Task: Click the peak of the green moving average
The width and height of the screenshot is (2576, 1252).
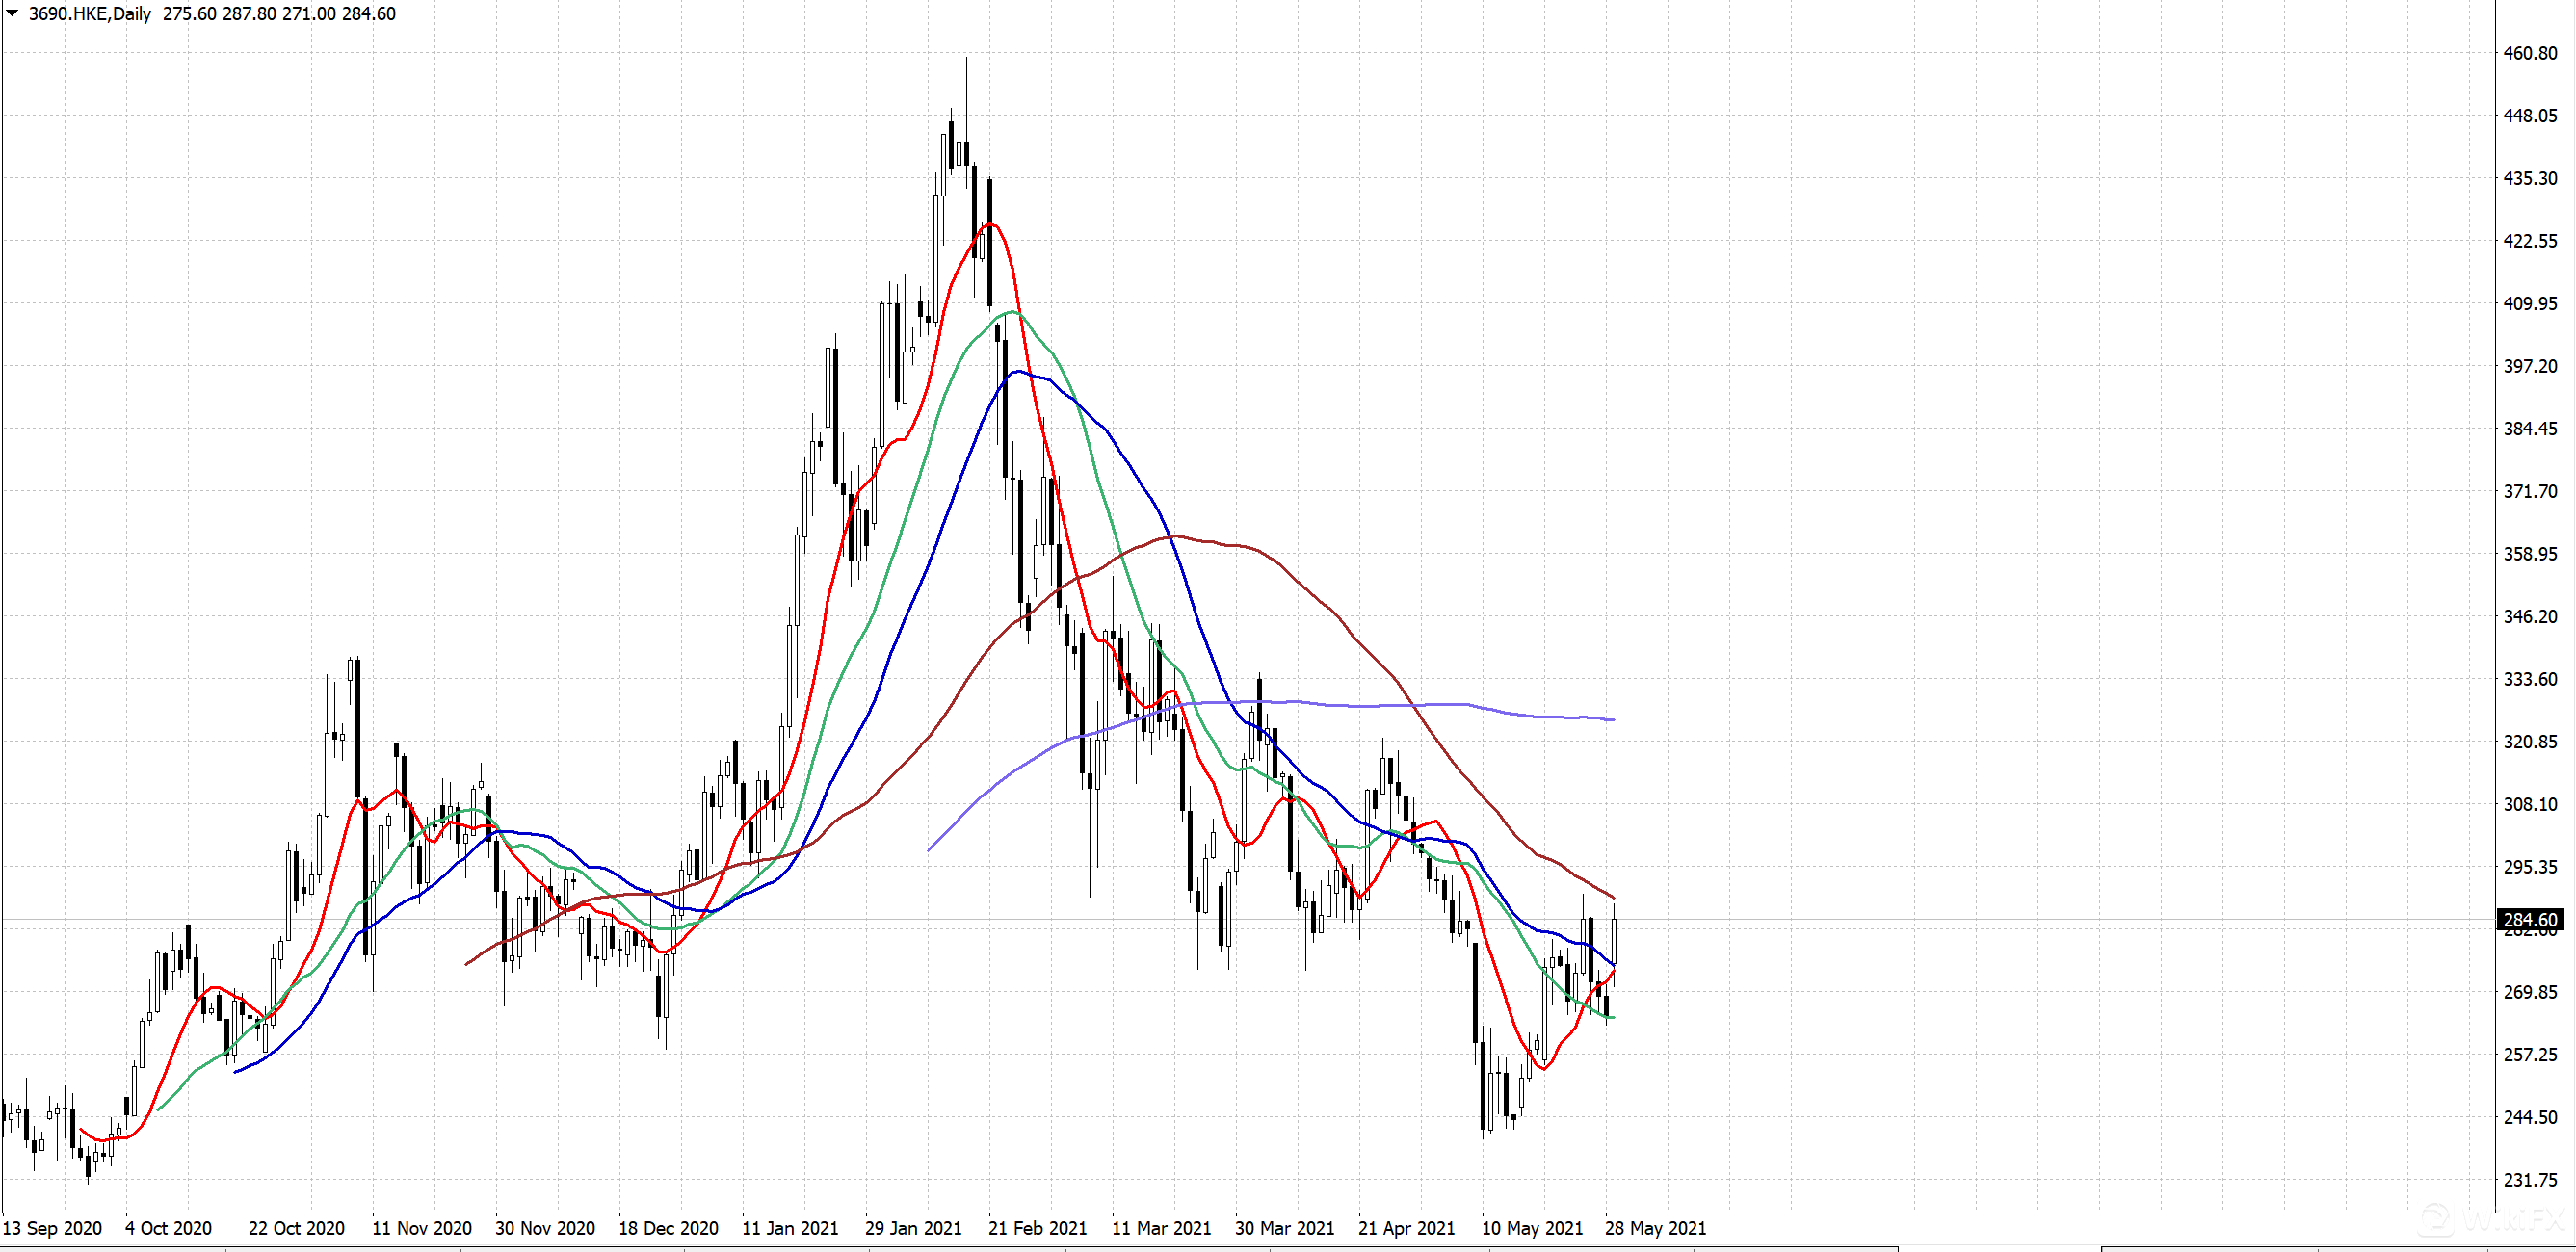Action: click(1012, 312)
